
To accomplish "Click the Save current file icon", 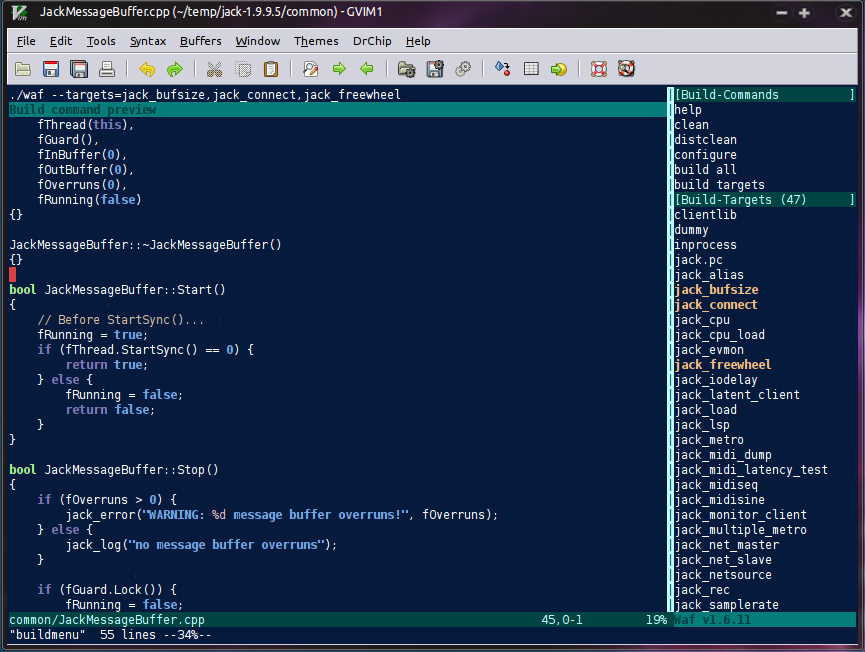I will [x=51, y=69].
